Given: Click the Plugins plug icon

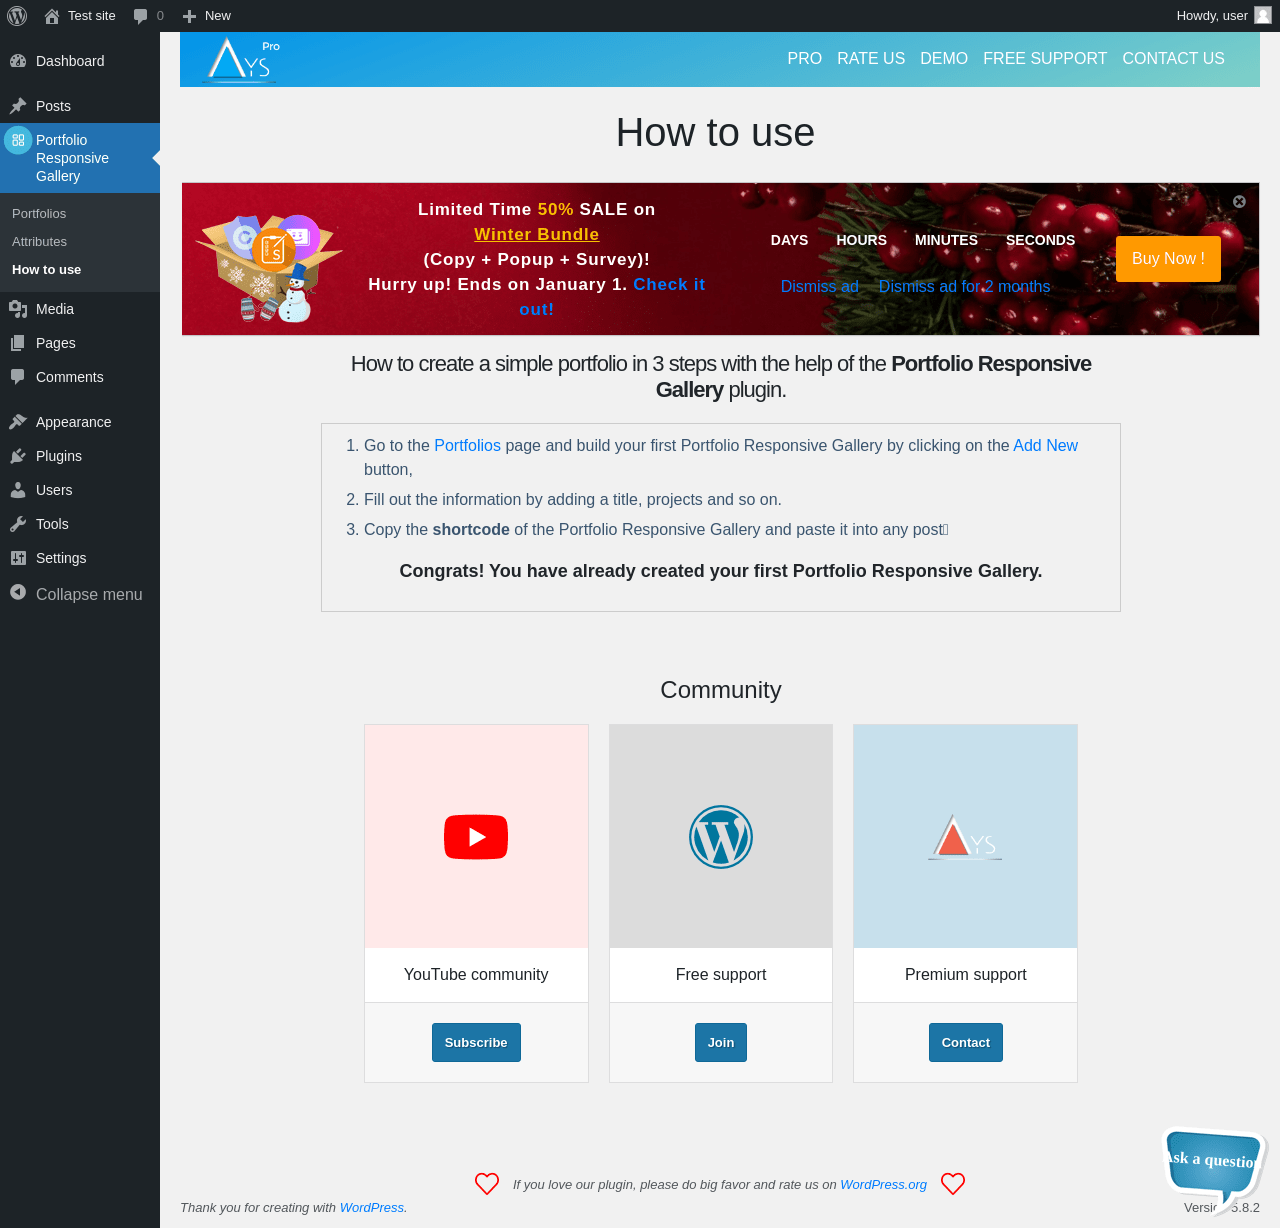Looking at the screenshot, I should [x=18, y=456].
